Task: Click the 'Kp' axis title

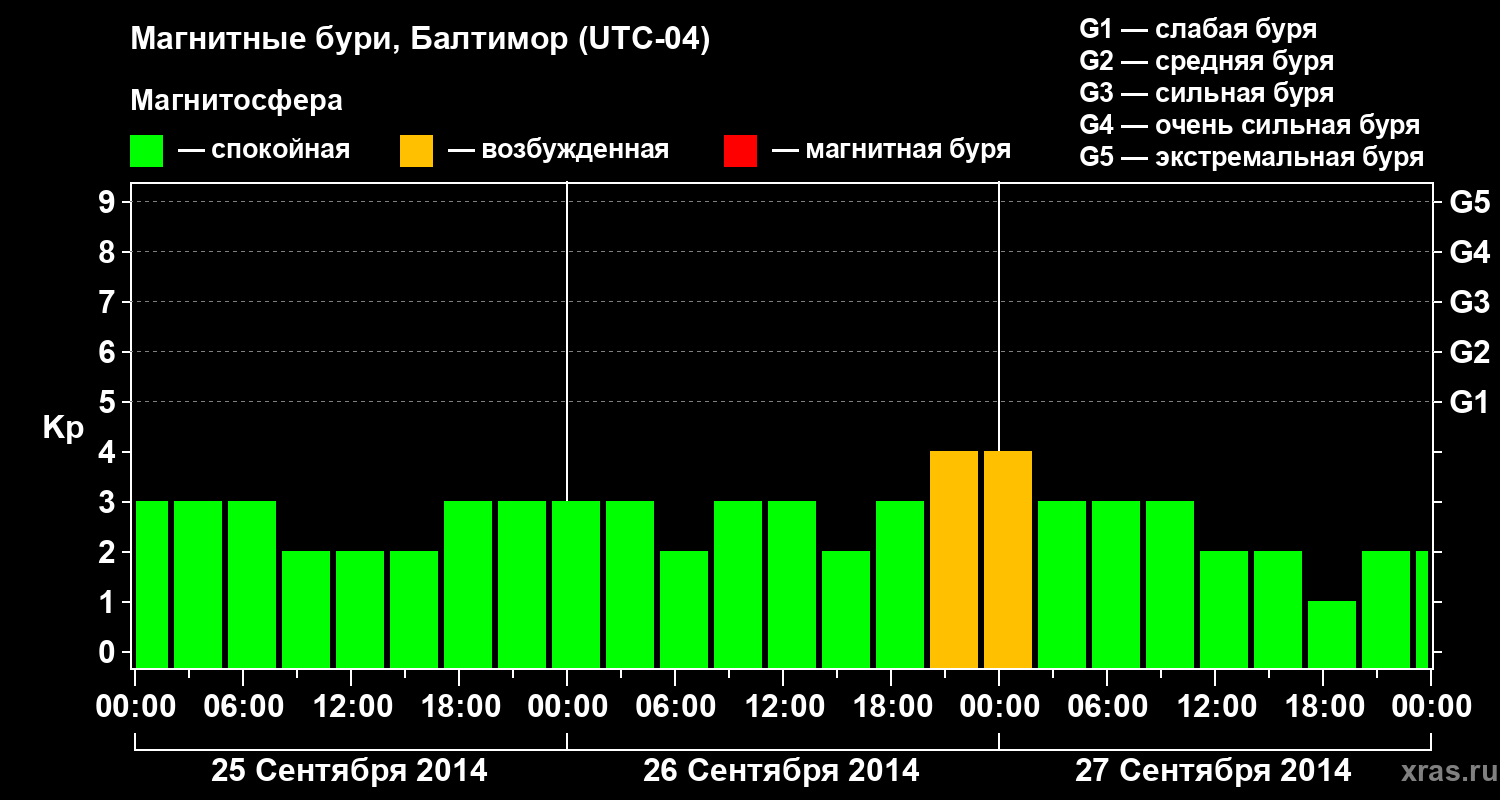Action: [63, 429]
